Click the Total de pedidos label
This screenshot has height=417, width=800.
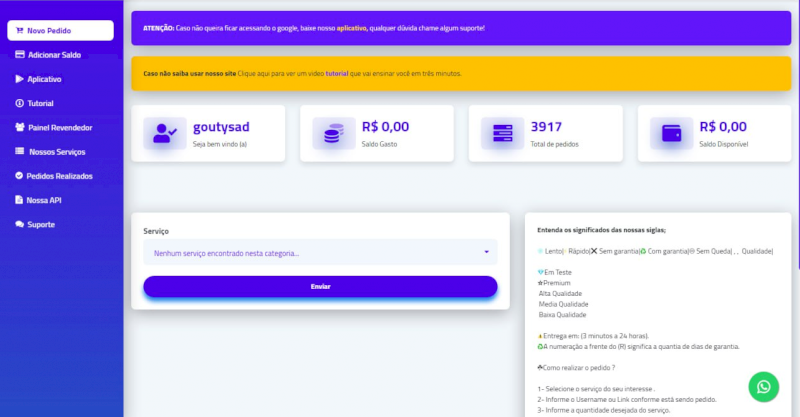555,144
